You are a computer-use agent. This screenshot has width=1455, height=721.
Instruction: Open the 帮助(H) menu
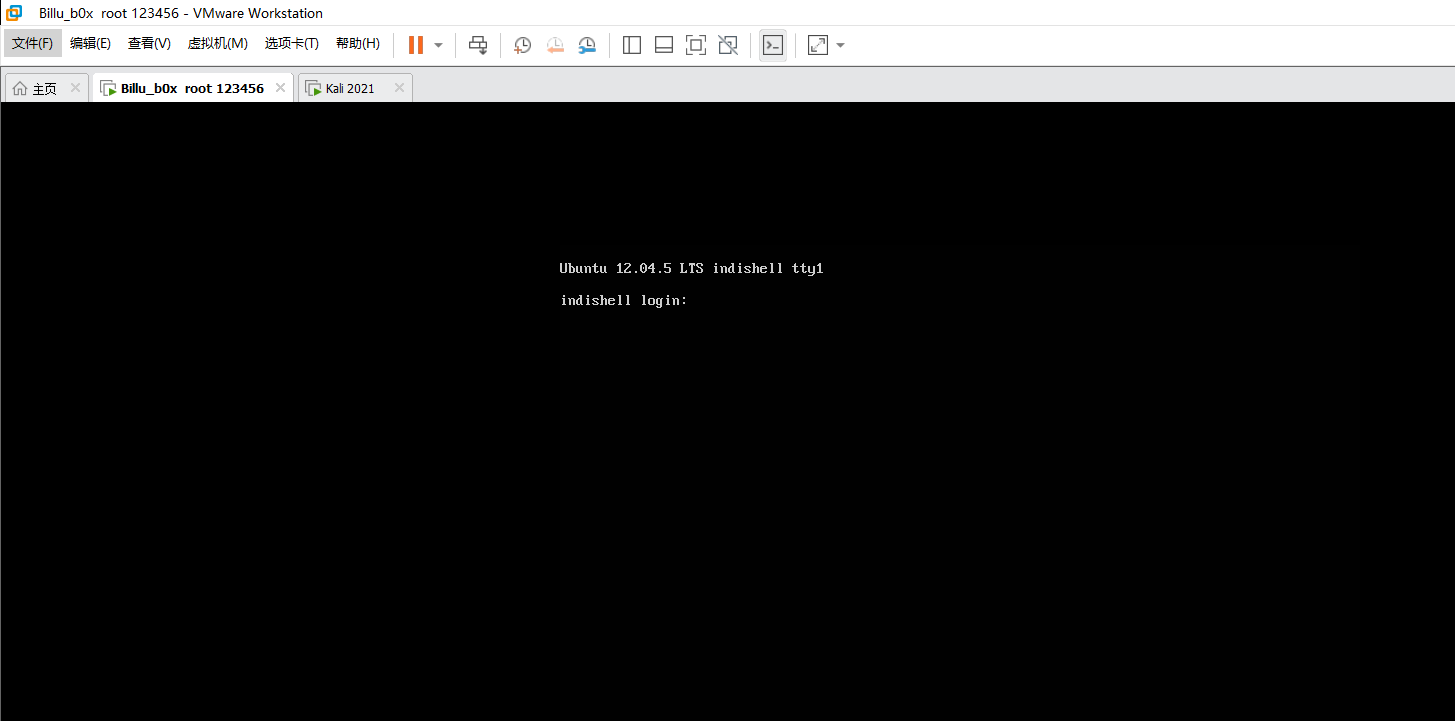[358, 44]
